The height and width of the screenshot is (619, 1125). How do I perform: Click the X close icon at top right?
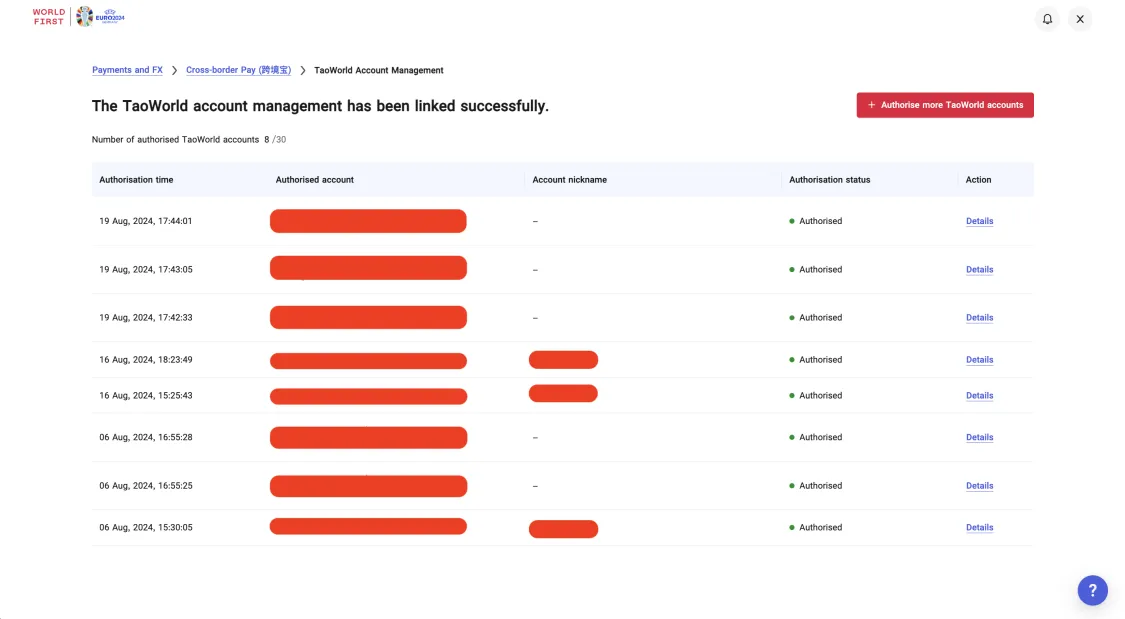pyautogui.click(x=1080, y=19)
